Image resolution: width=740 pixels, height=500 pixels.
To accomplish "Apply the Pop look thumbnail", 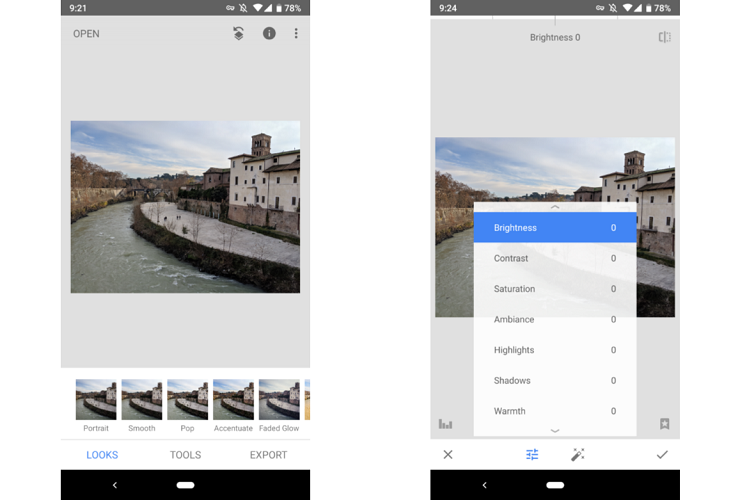I will [x=187, y=400].
